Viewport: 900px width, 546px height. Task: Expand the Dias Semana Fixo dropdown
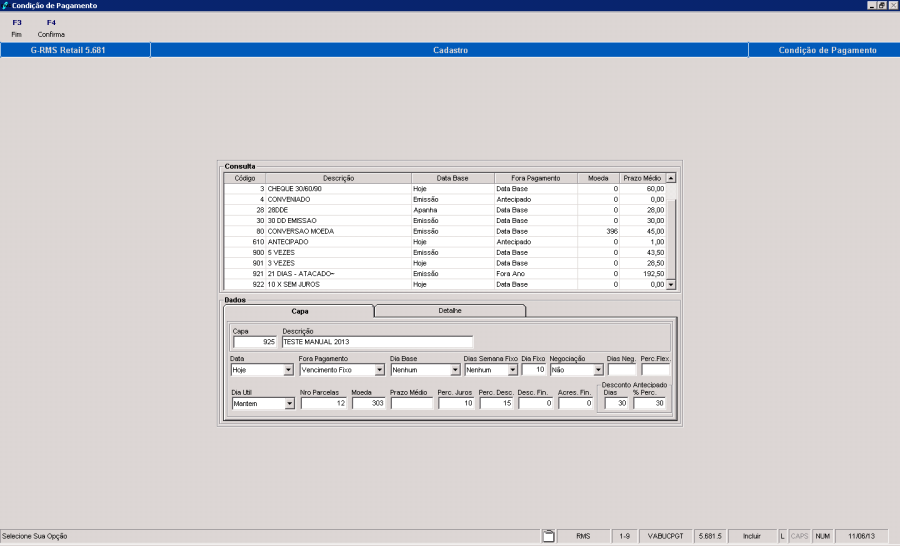pyautogui.click(x=512, y=370)
